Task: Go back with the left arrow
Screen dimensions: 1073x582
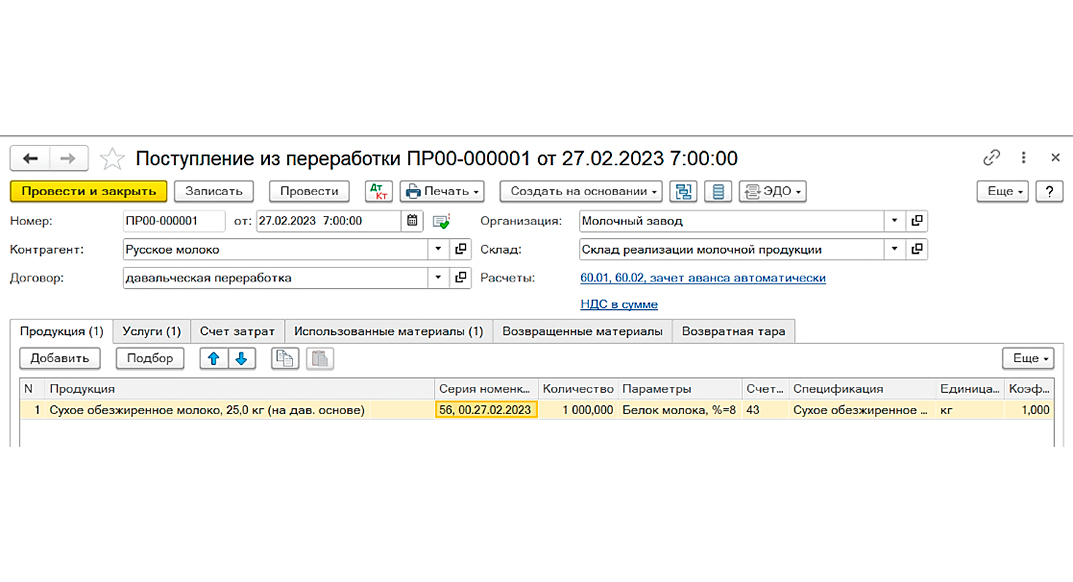Action: (31, 158)
